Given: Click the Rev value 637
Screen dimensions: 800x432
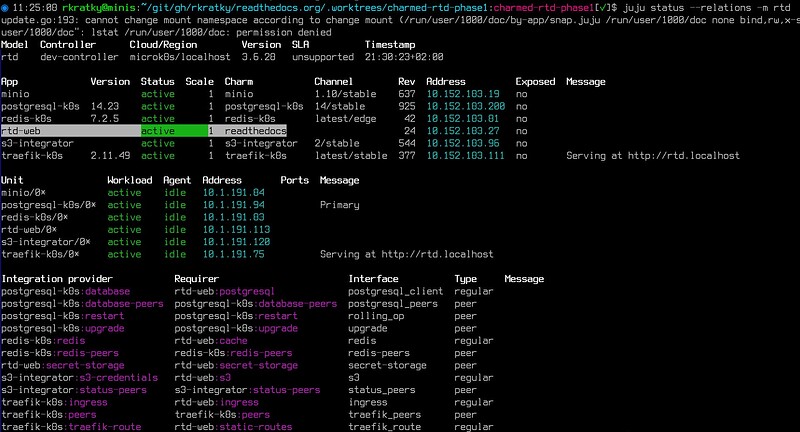Looking at the screenshot, I should [x=407, y=94].
